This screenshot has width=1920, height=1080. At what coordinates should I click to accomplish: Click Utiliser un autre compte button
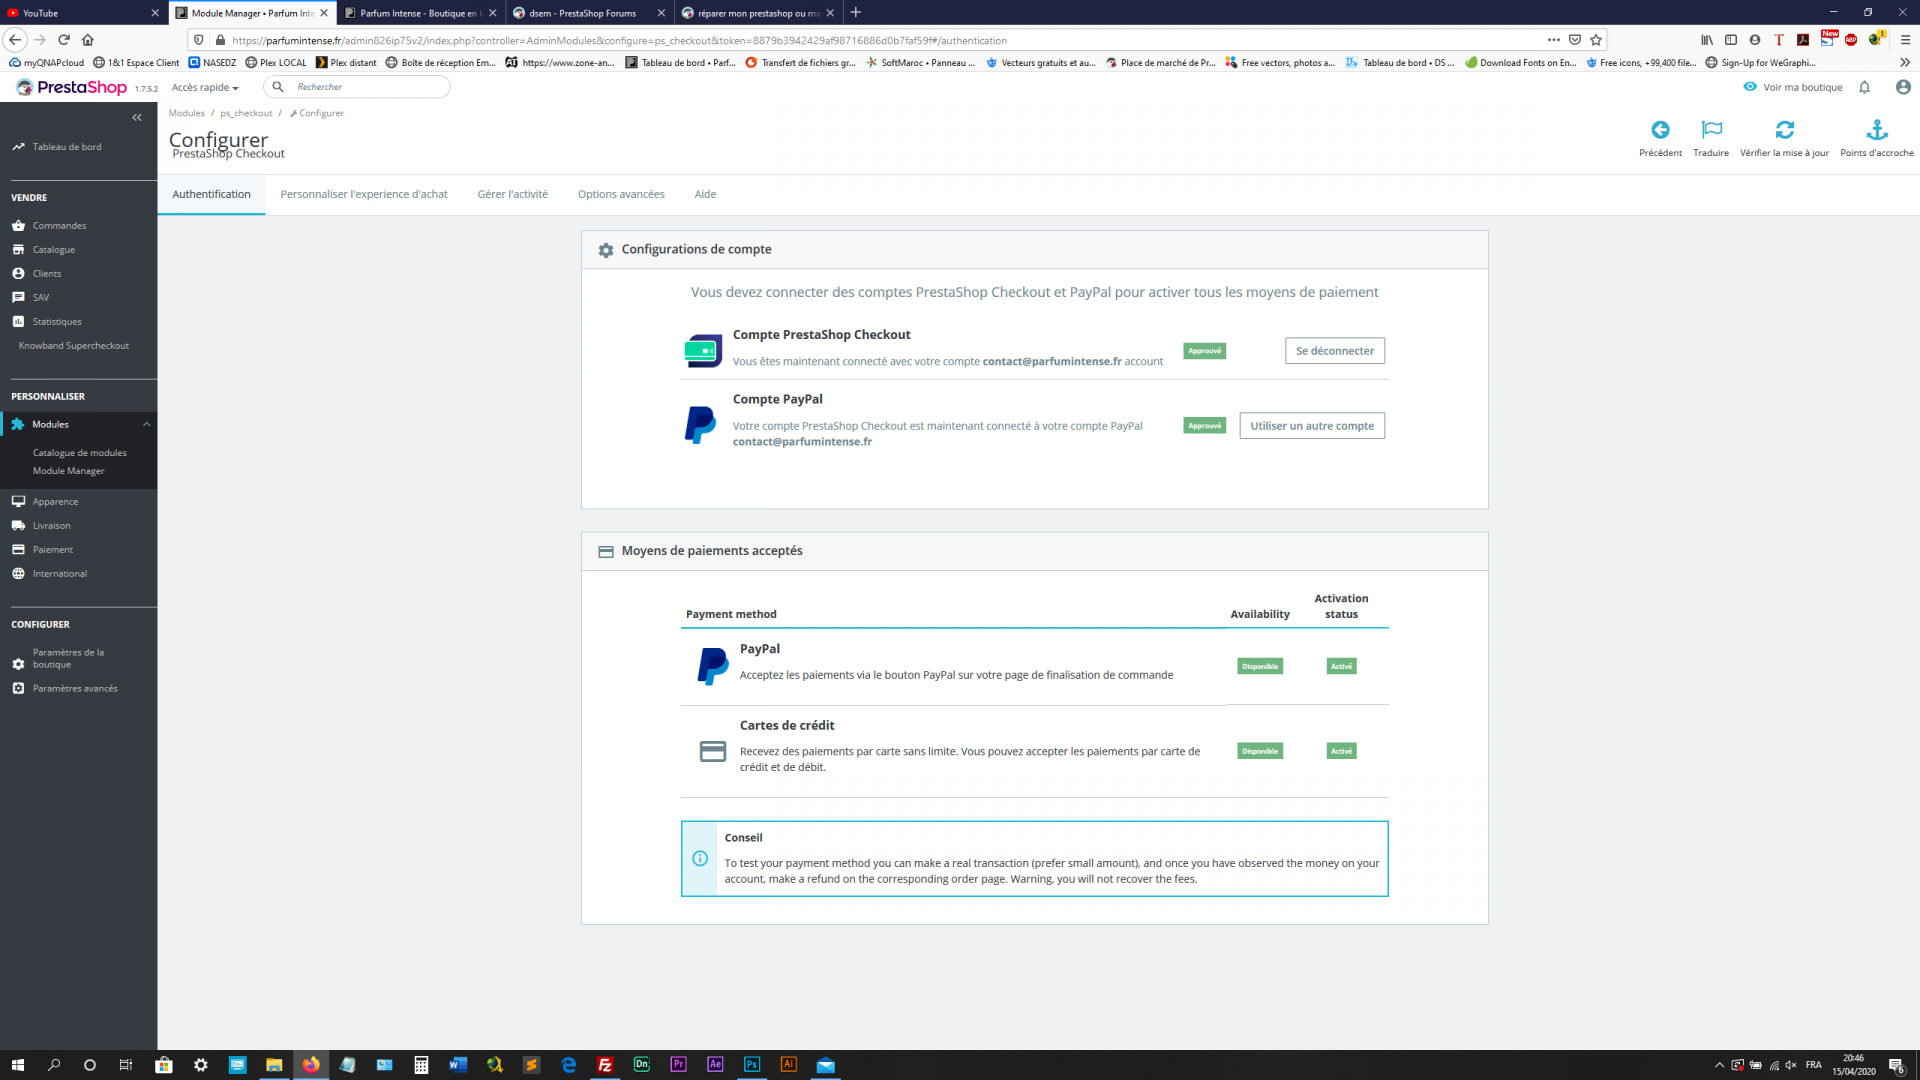point(1311,426)
